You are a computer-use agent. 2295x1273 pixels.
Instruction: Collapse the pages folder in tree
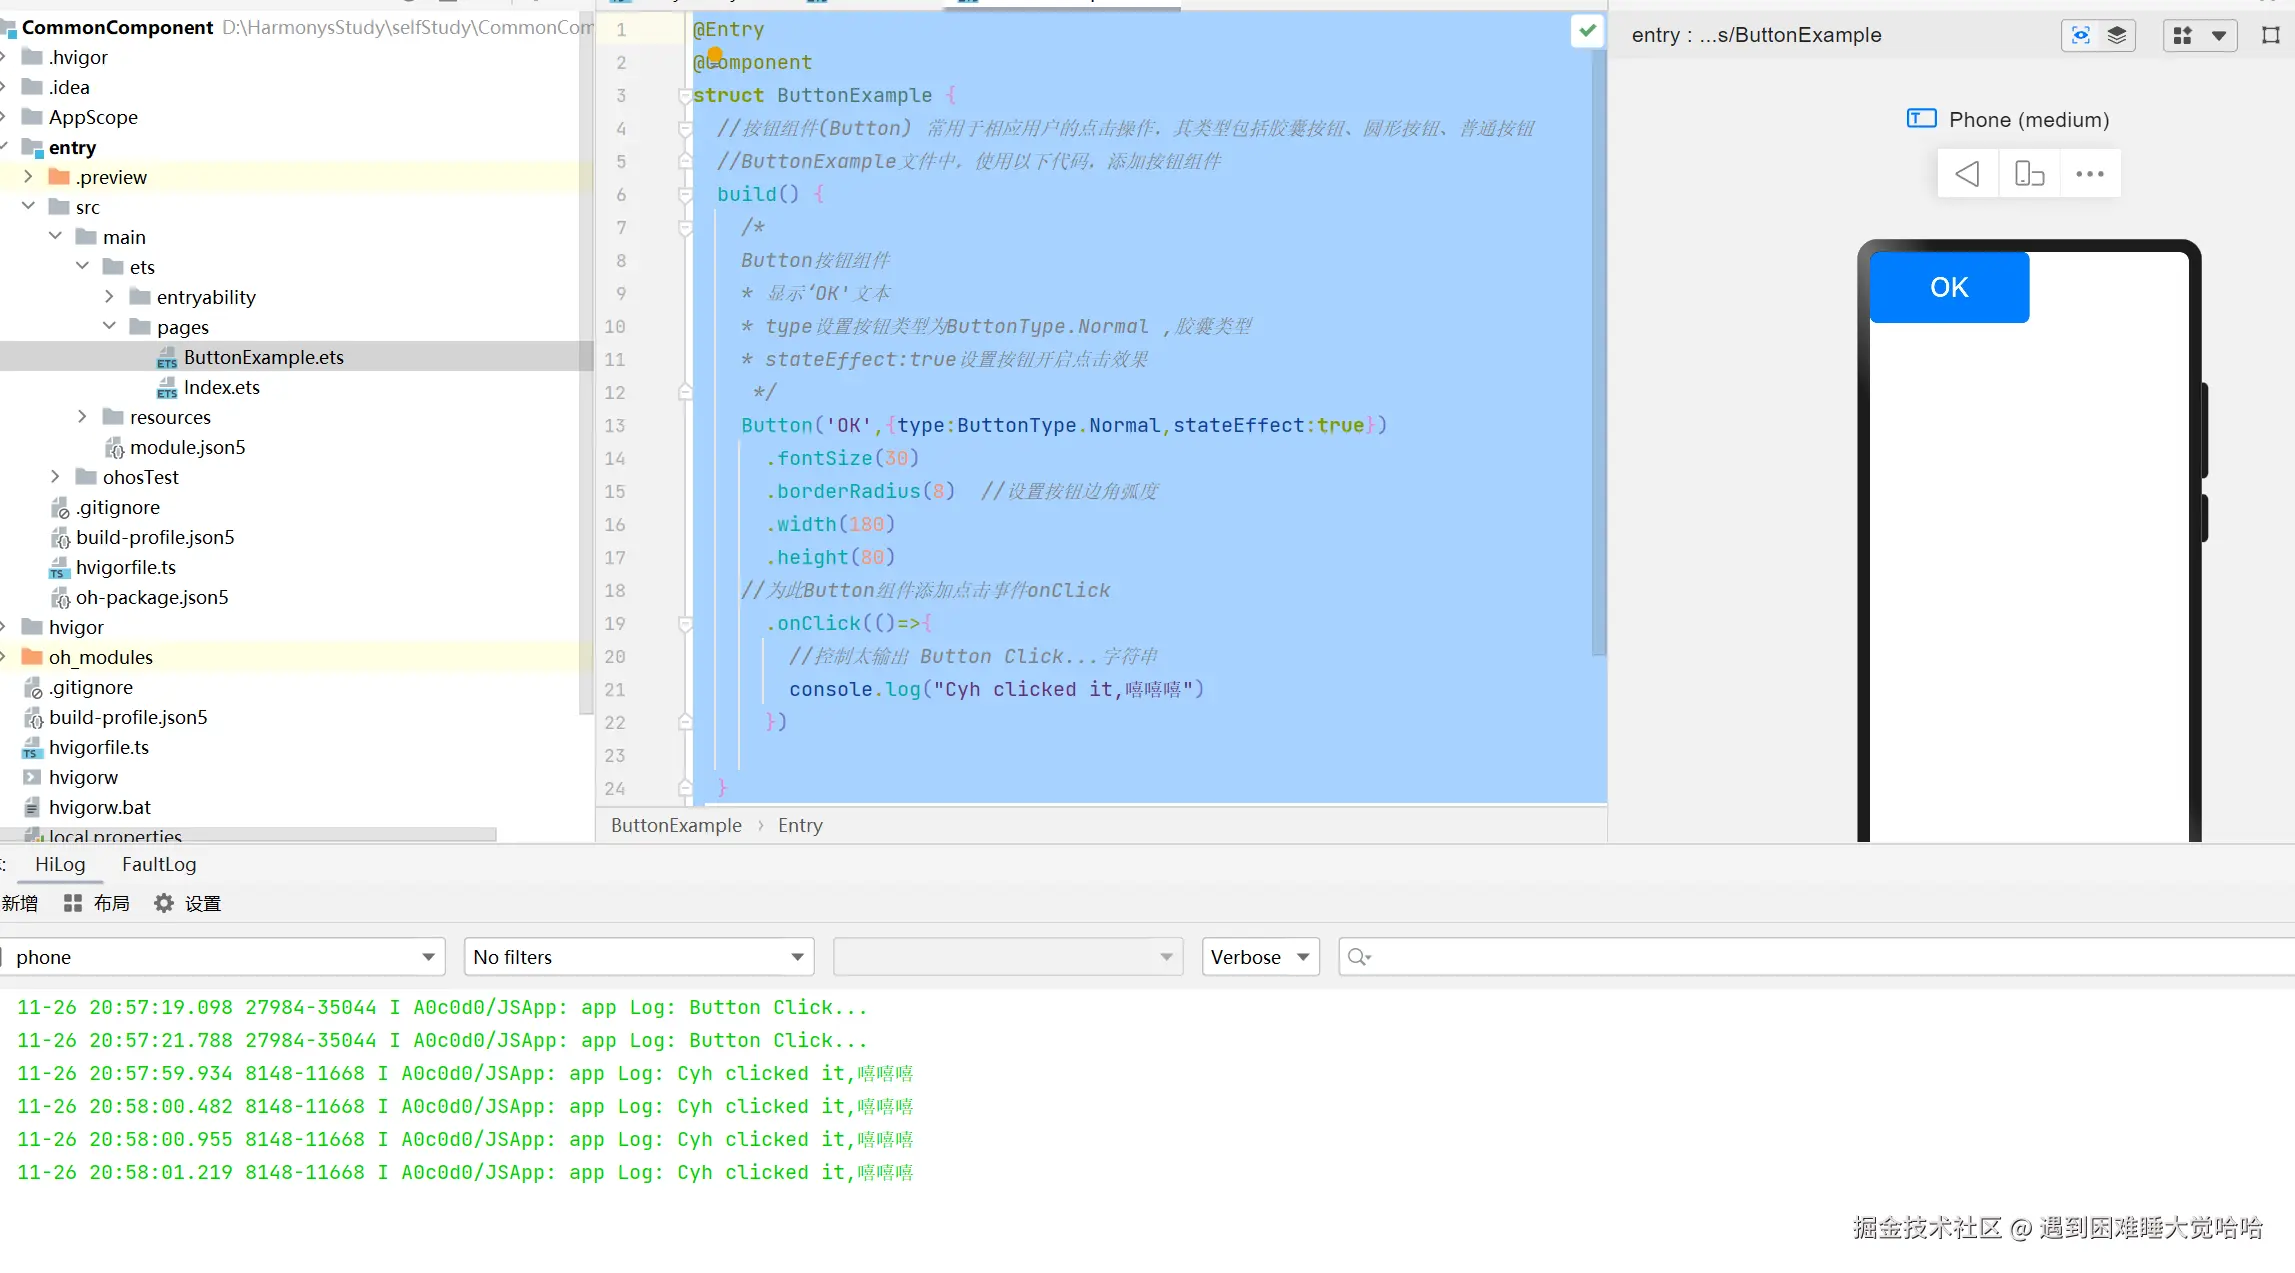click(110, 326)
